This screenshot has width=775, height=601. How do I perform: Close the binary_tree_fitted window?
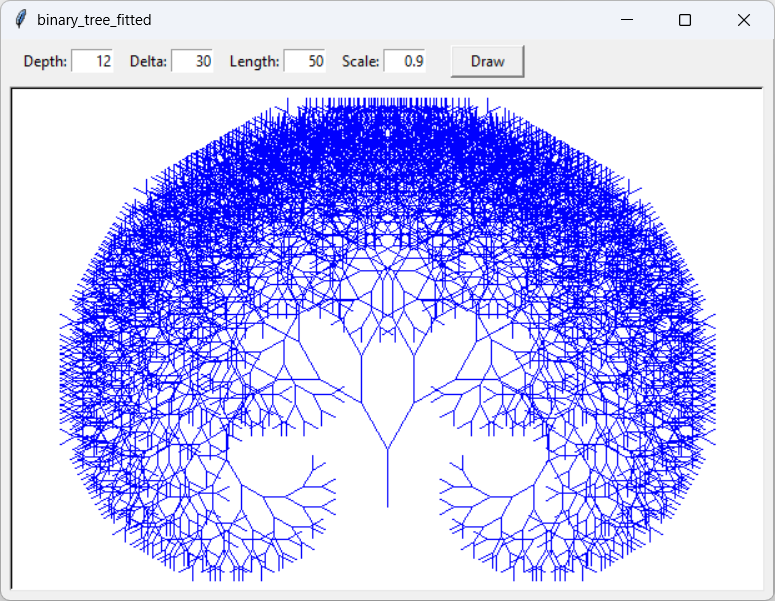tap(743, 20)
